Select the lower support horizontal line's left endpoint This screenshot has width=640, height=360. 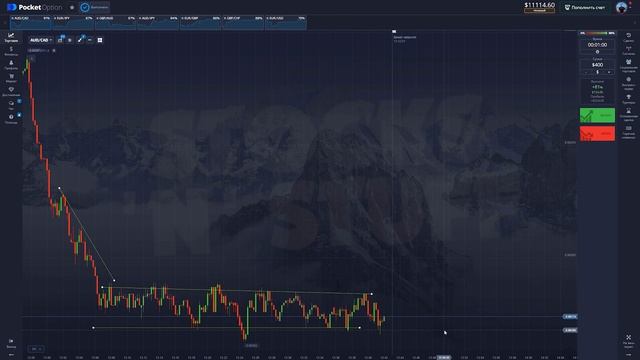coord(93,328)
